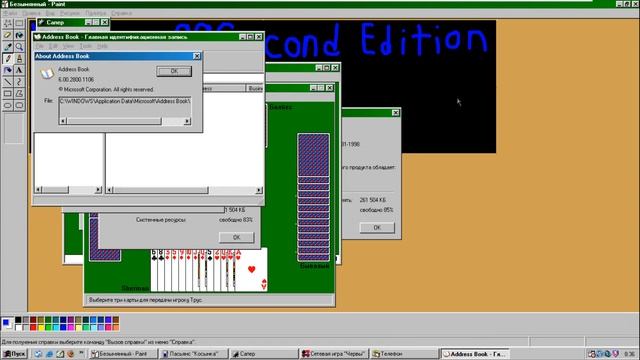This screenshot has width=640, height=360.
Task: Click the taskbar clock
Action: click(629, 354)
